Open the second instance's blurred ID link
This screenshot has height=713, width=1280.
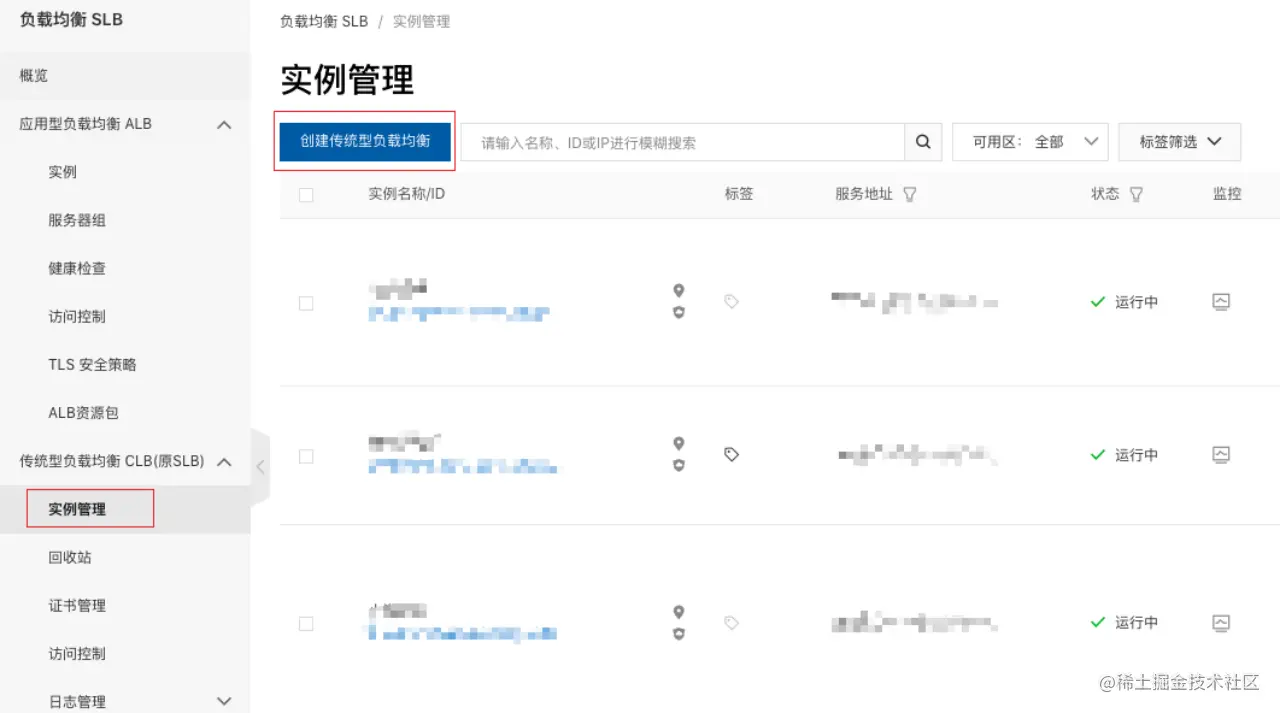(x=463, y=467)
